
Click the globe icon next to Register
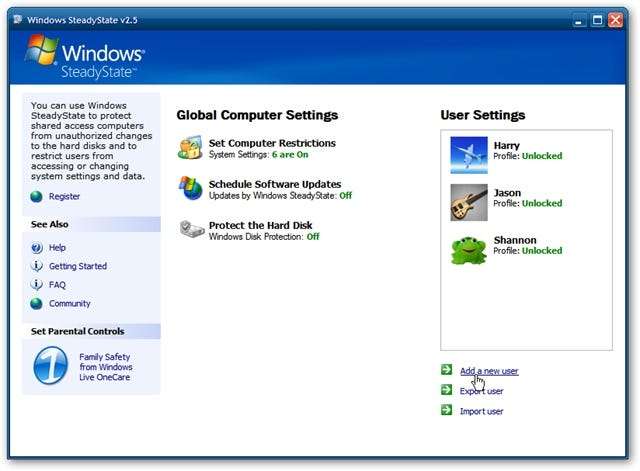pos(36,196)
